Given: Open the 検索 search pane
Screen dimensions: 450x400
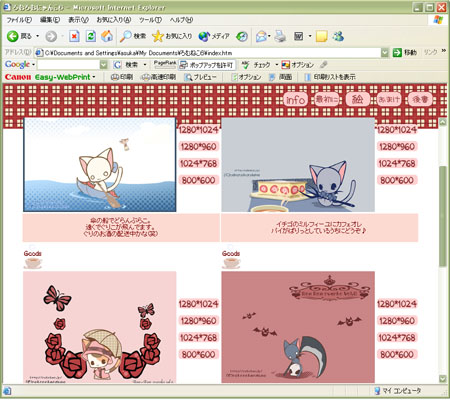Looking at the screenshot, I should pyautogui.click(x=133, y=36).
